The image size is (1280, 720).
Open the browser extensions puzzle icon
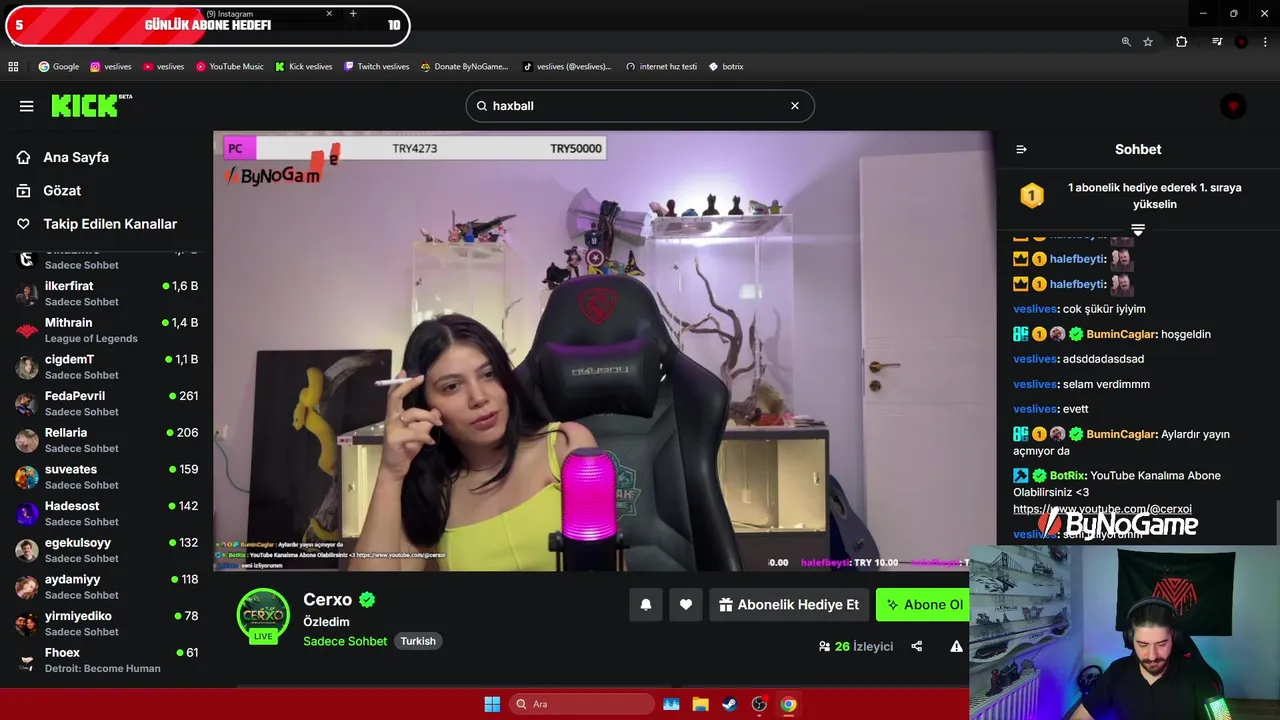[x=1182, y=42]
